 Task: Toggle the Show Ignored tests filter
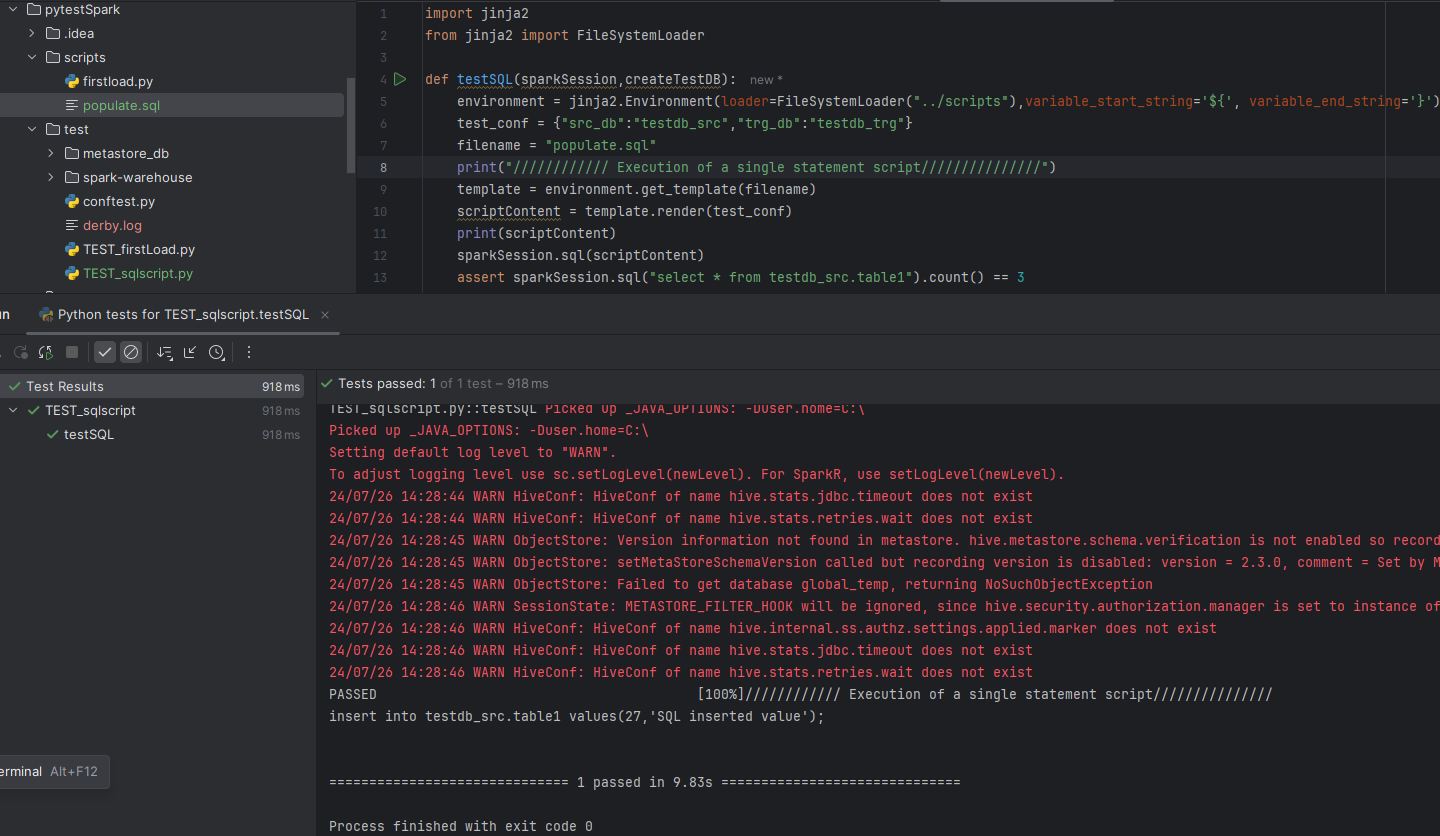[131, 352]
